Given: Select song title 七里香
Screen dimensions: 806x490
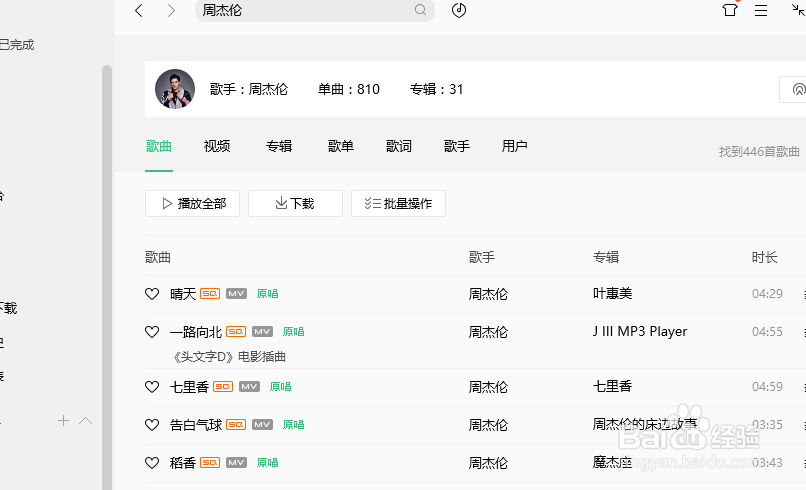Looking at the screenshot, I should click(x=189, y=387).
